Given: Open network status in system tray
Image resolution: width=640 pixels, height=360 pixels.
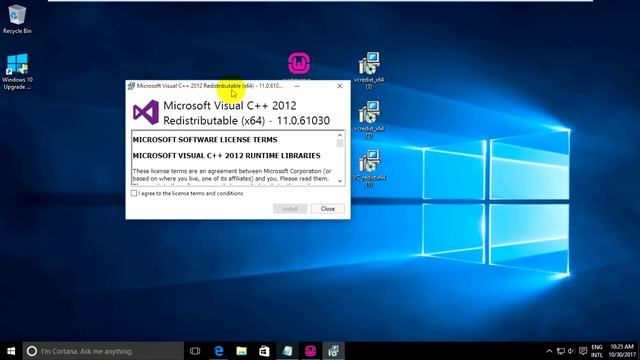Looking at the screenshot, I should (561, 351).
